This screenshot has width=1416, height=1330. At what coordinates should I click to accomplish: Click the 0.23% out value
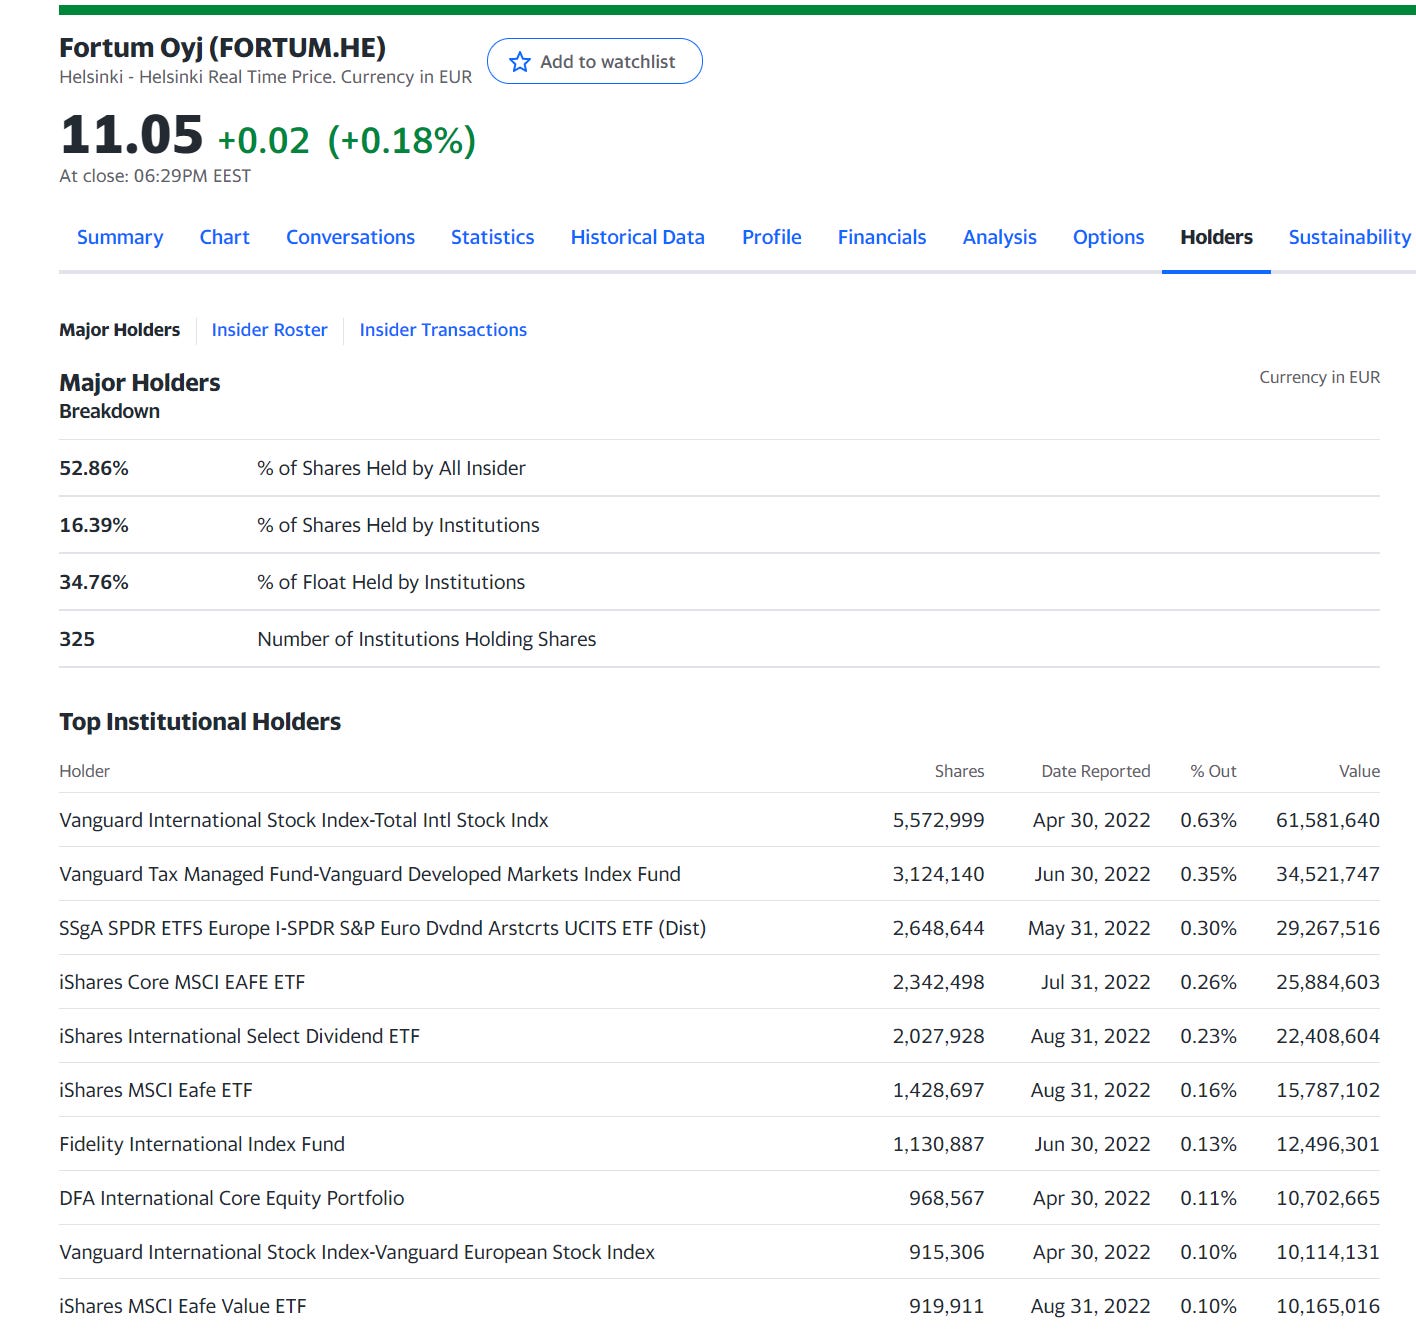tap(1208, 1036)
